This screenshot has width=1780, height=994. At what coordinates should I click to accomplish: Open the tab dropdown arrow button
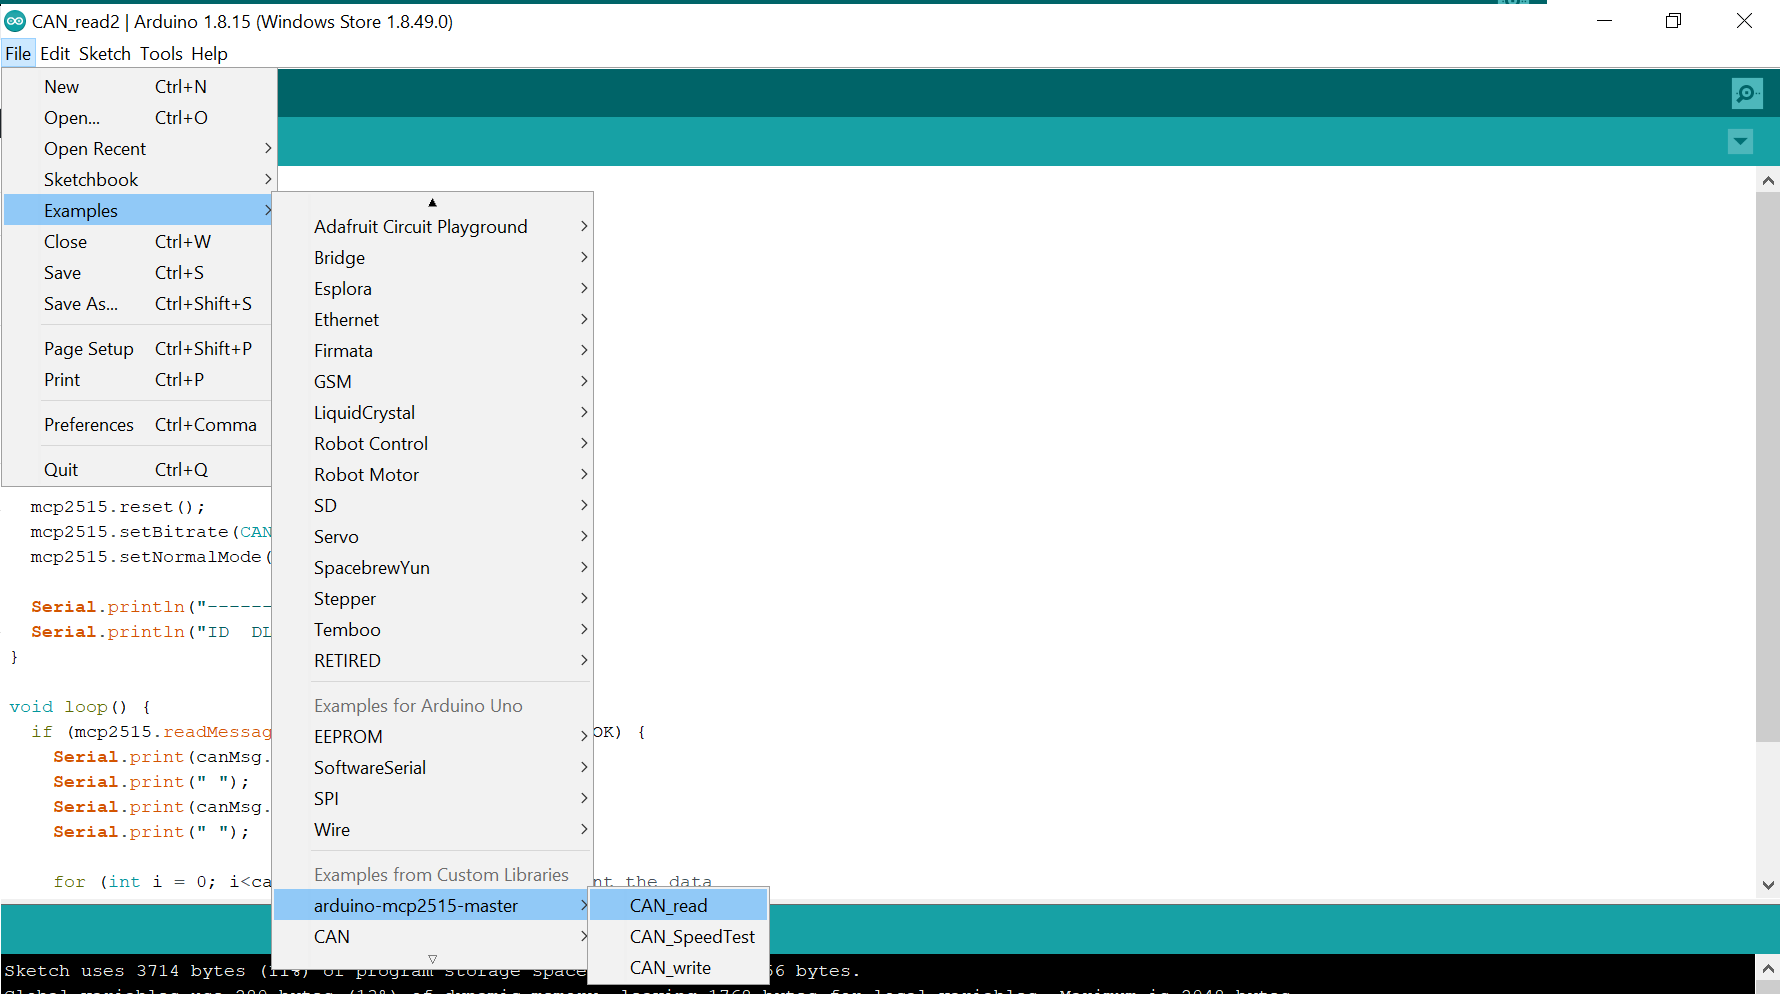click(x=1740, y=142)
